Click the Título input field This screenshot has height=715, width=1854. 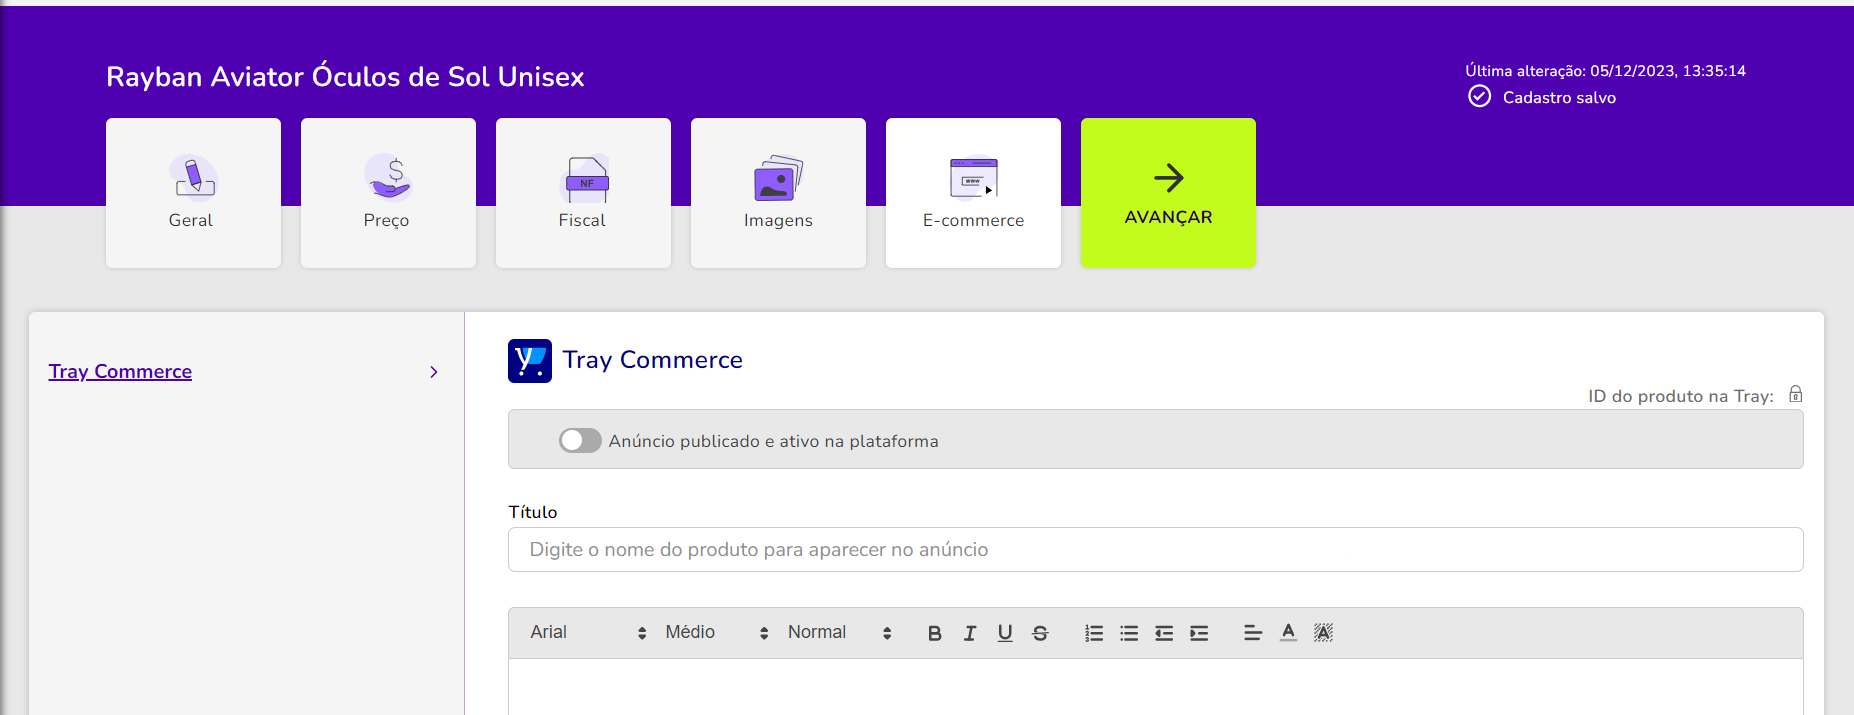click(1155, 550)
